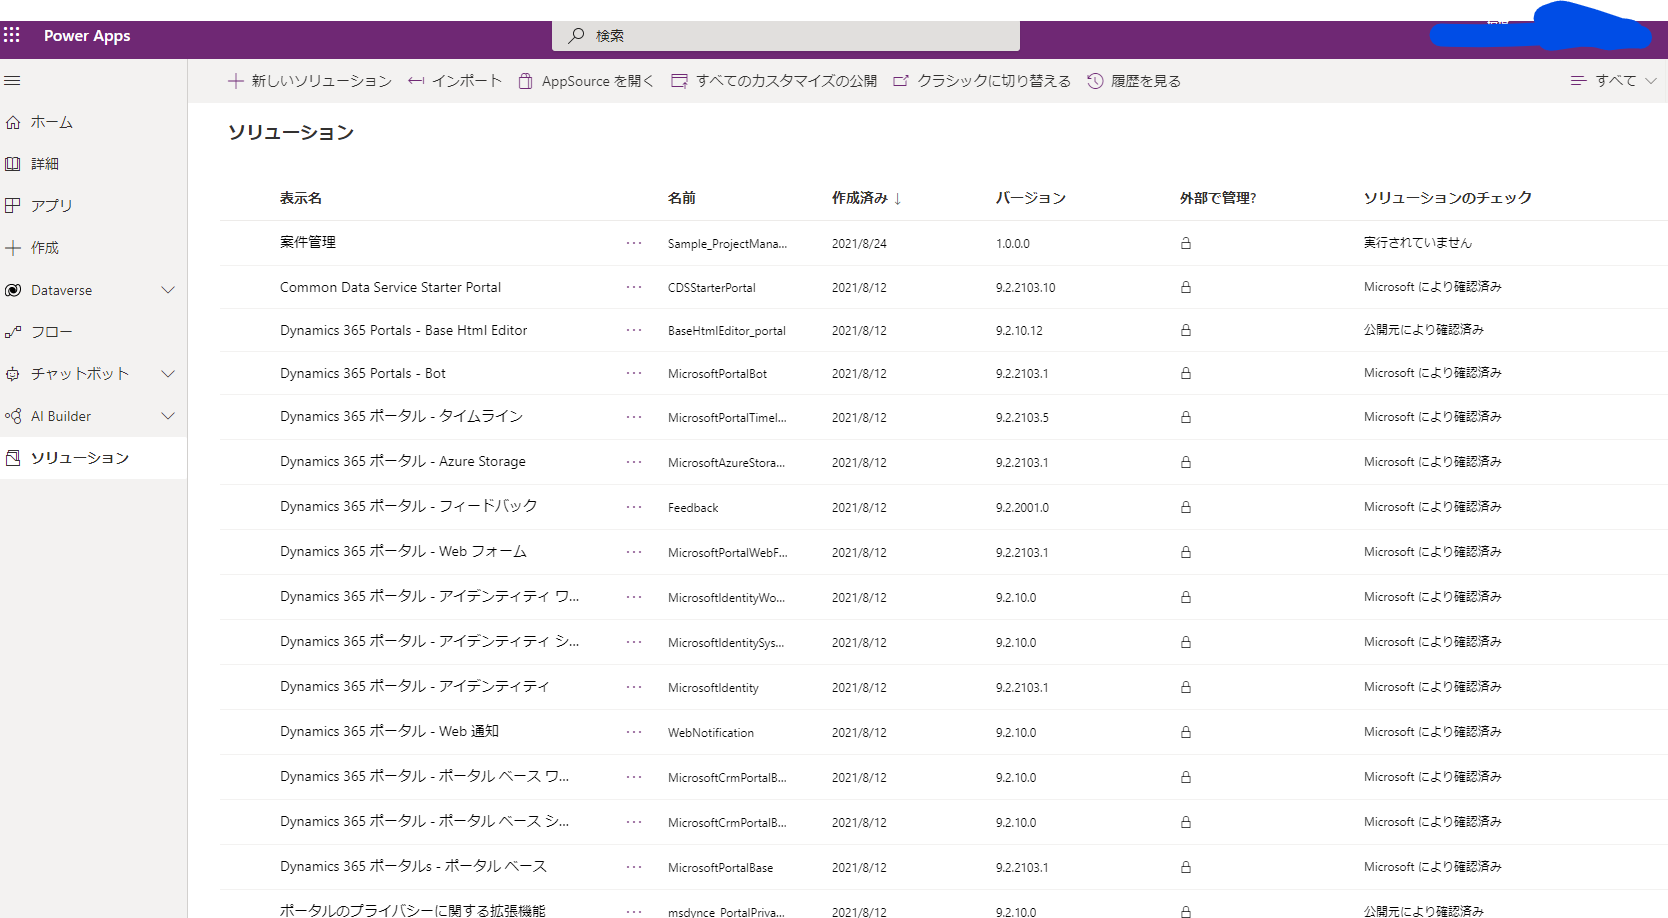Click 2021/8/24 date cell
Viewport: 1668px width, 918px height.
click(860, 243)
